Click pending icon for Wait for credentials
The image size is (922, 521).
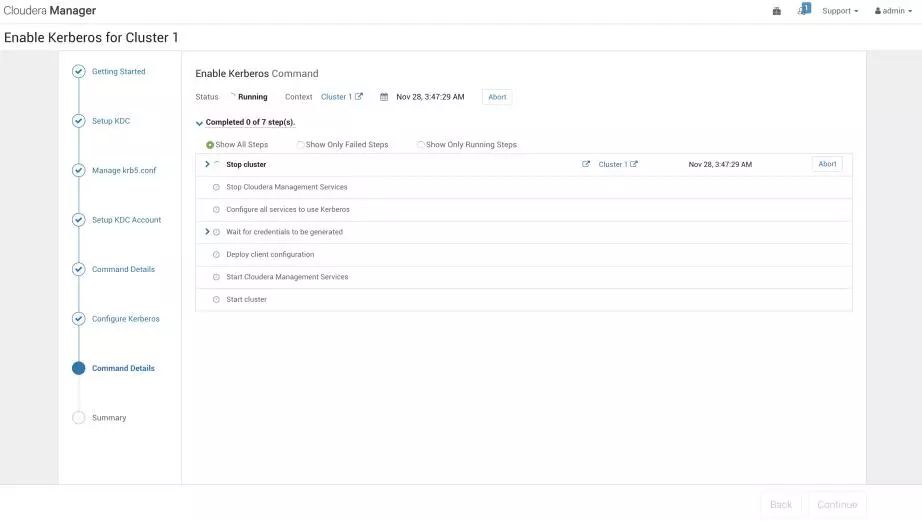click(216, 232)
